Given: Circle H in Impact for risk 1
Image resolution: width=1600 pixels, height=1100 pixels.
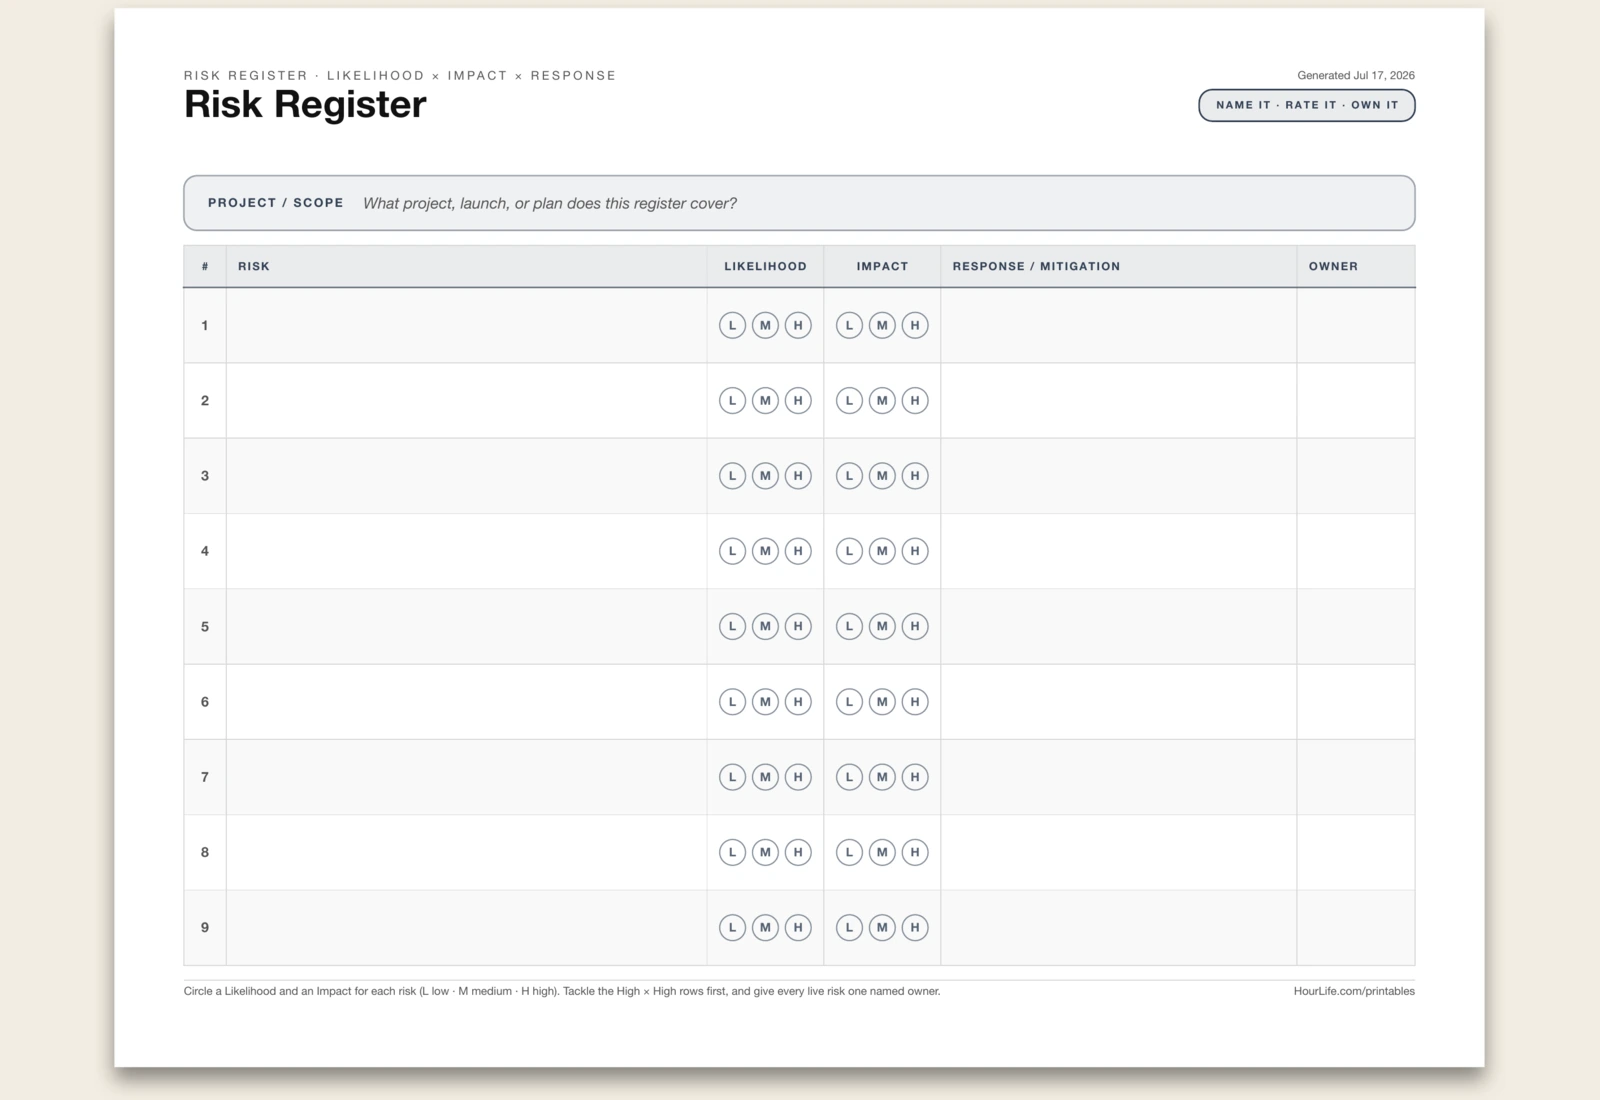Looking at the screenshot, I should (x=915, y=325).
